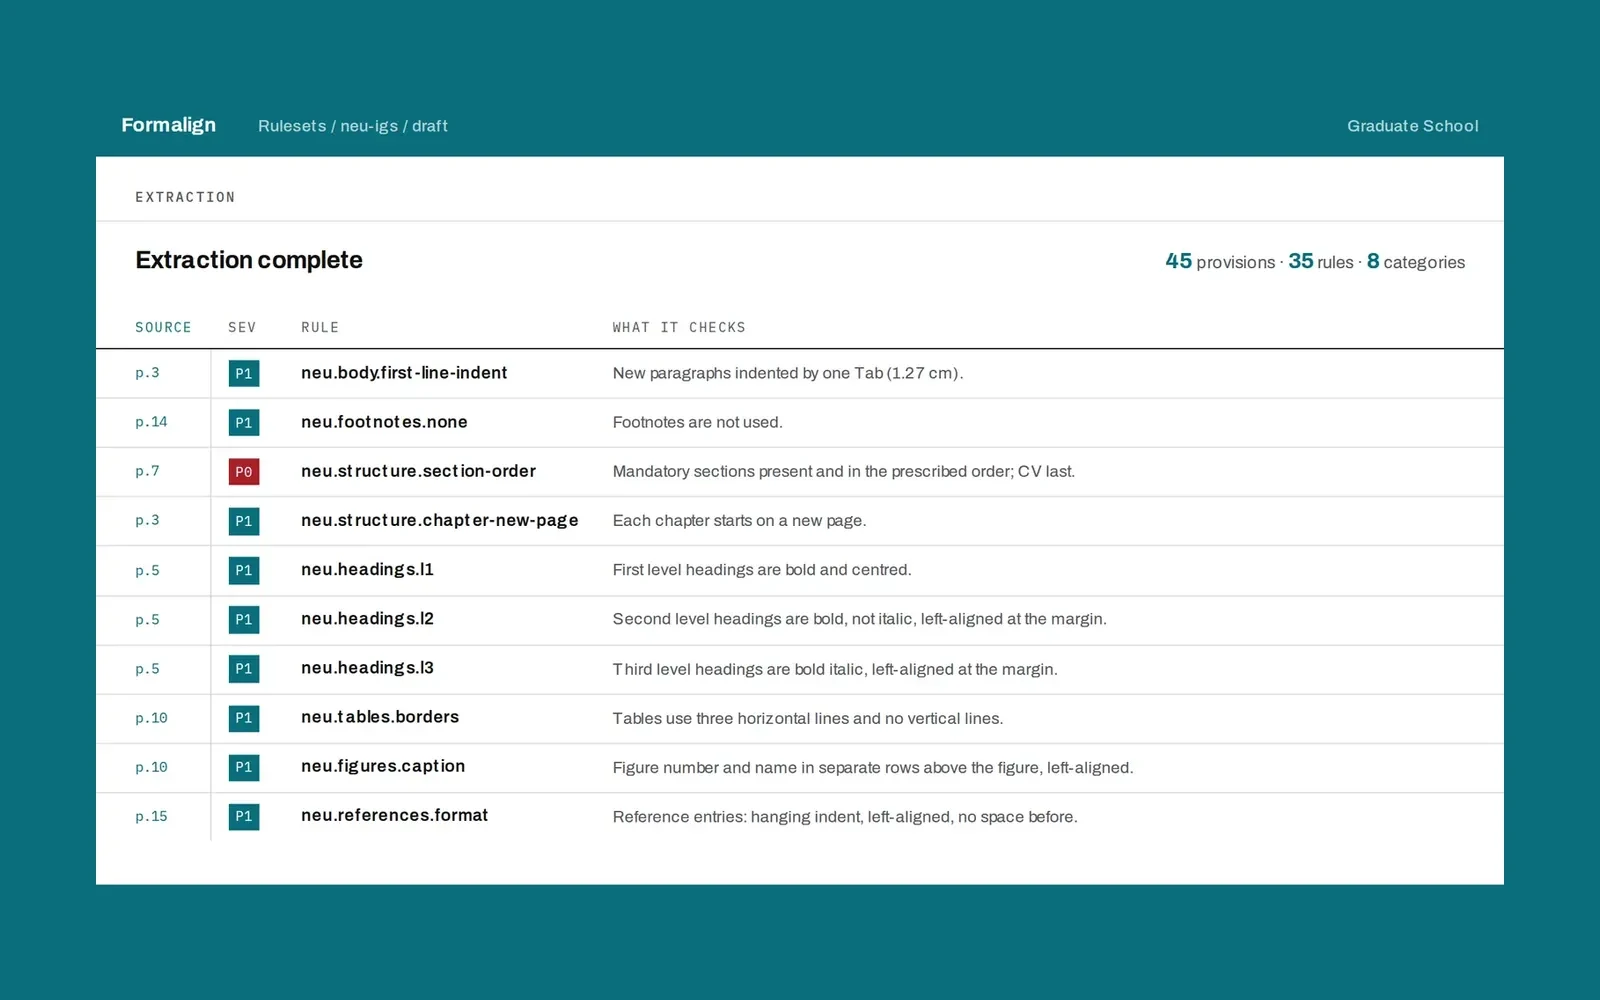Viewport: 1600px width, 1000px height.
Task: Open rule neu.tables.borders
Action: (x=380, y=717)
